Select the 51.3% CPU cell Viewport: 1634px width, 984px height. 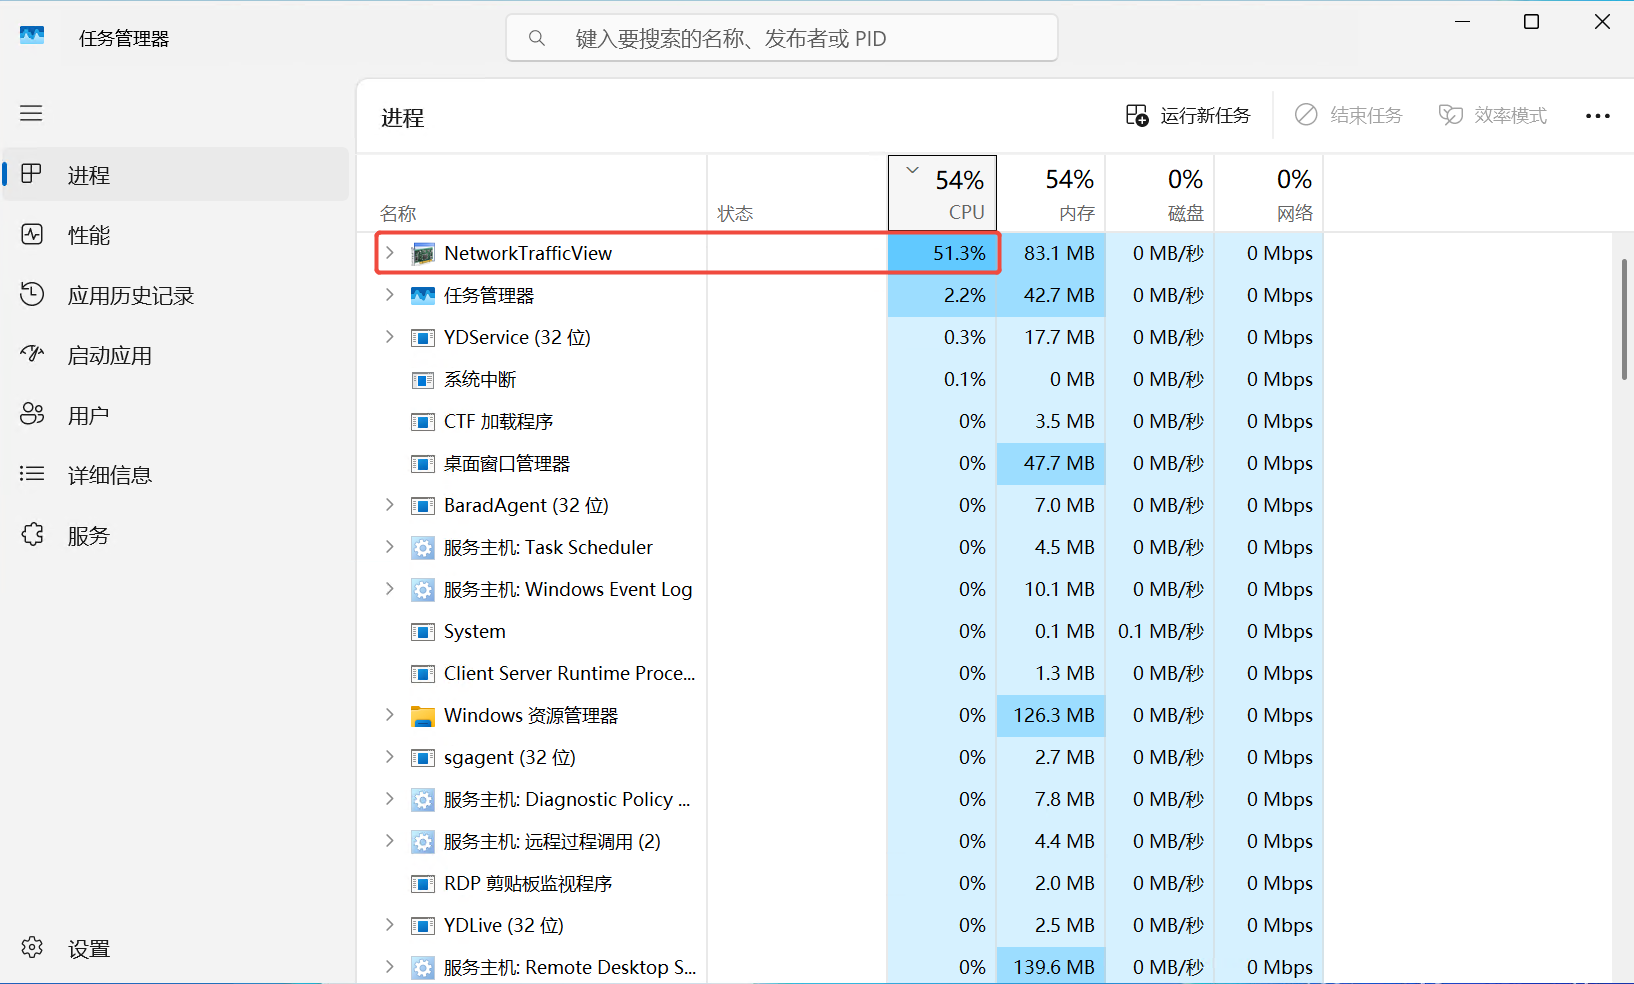pyautogui.click(x=942, y=253)
